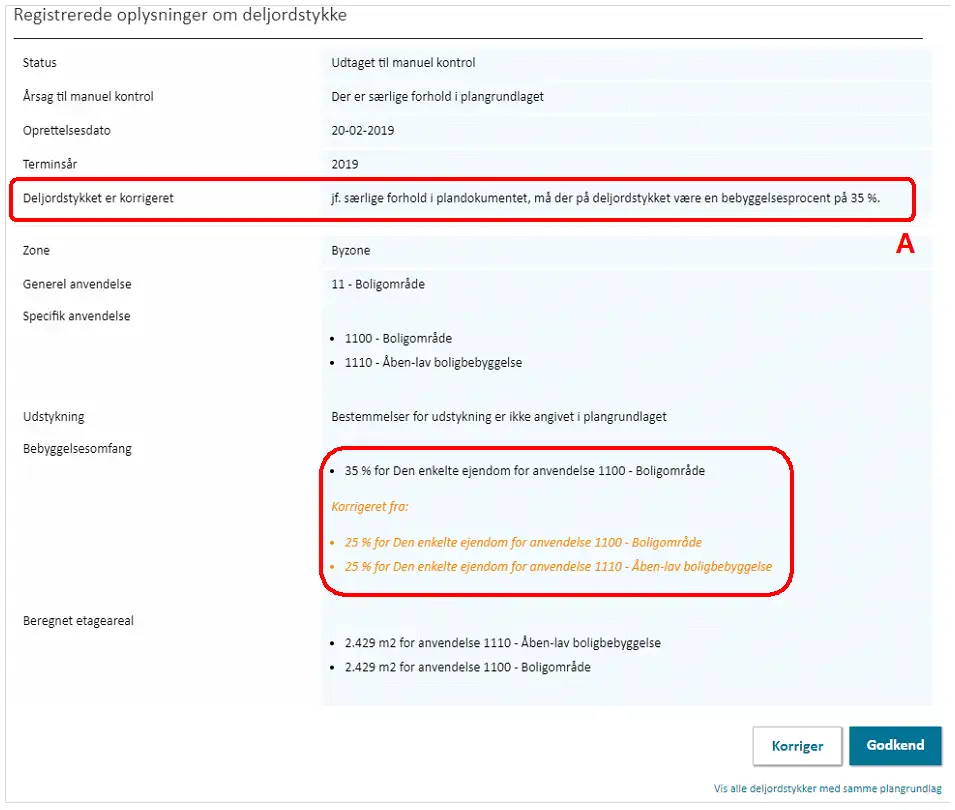The image size is (955, 810).
Task: Select the Oprettelsesdato value 20-02-2019
Action: tap(364, 131)
